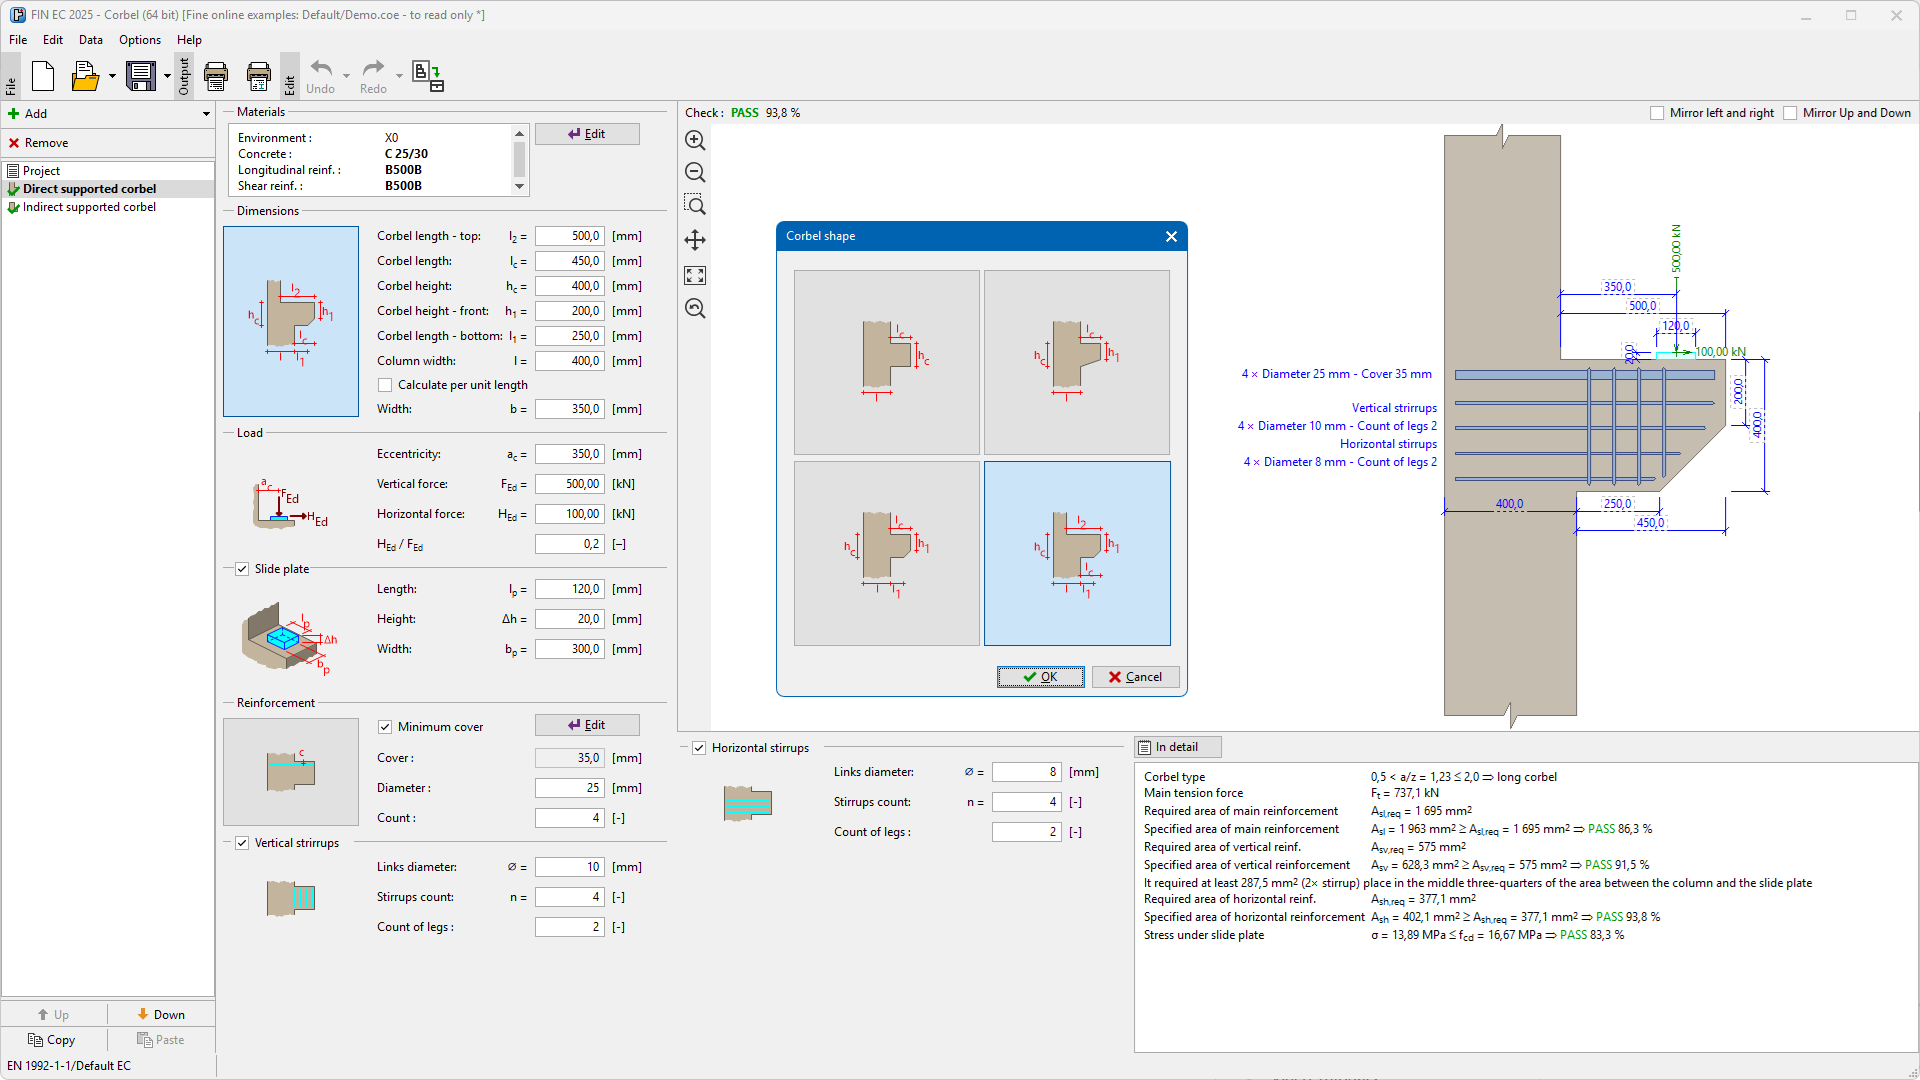The height and width of the screenshot is (1080, 1920).
Task: Click the copy data transfer toolbar icon
Action: tap(428, 76)
